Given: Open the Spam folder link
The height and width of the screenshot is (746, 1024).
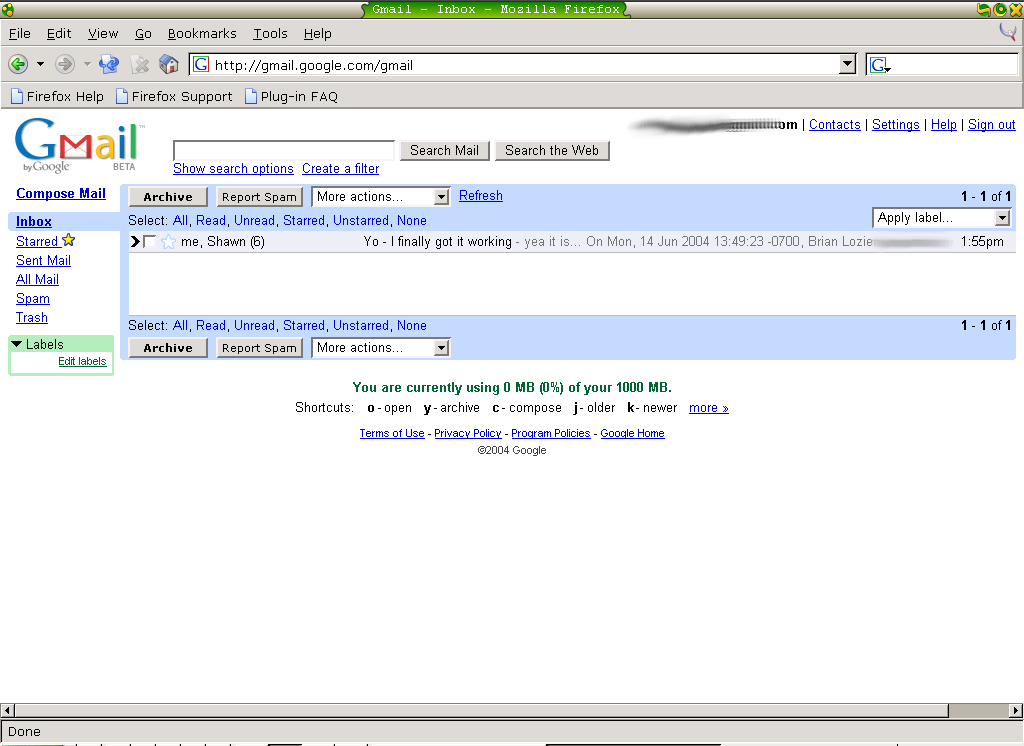Looking at the screenshot, I should click(x=33, y=298).
